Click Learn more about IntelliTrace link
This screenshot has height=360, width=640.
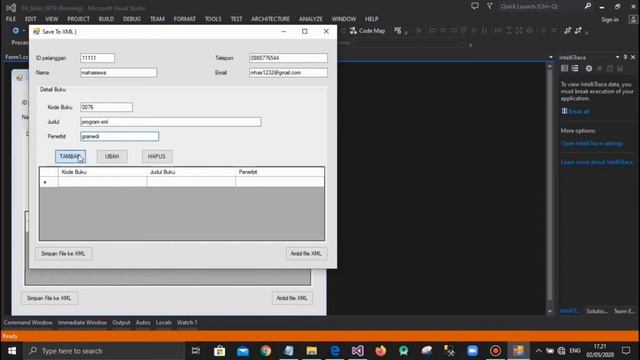[597, 162]
